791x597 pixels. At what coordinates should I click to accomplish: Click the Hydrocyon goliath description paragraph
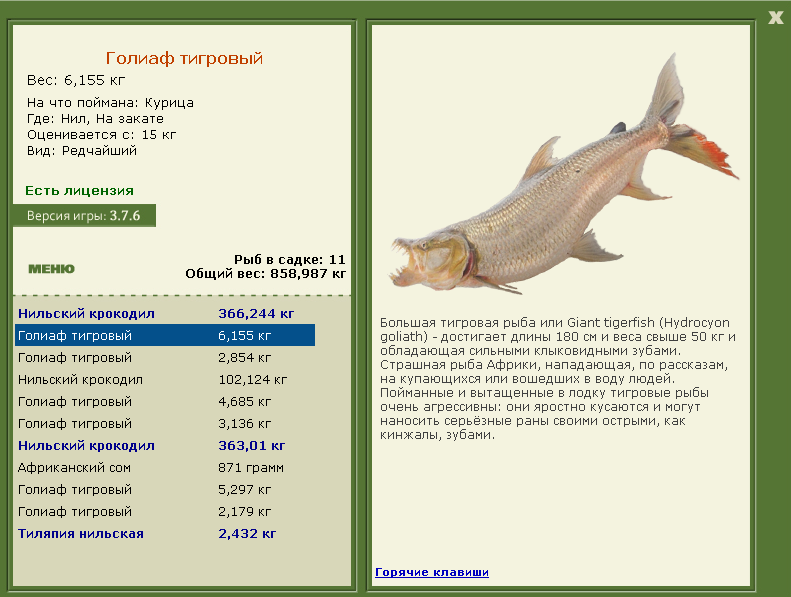(x=557, y=378)
